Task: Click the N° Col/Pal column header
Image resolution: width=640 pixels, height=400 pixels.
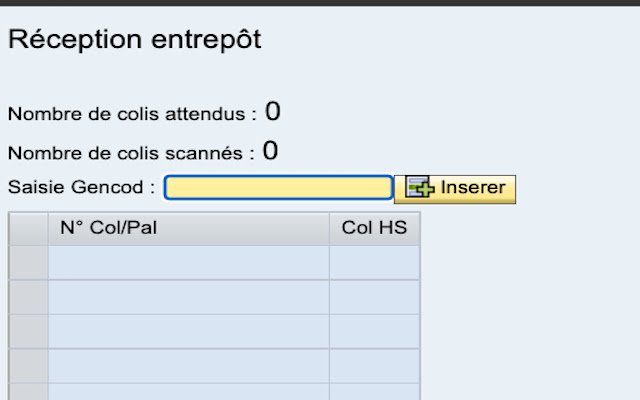Action: [x=188, y=228]
